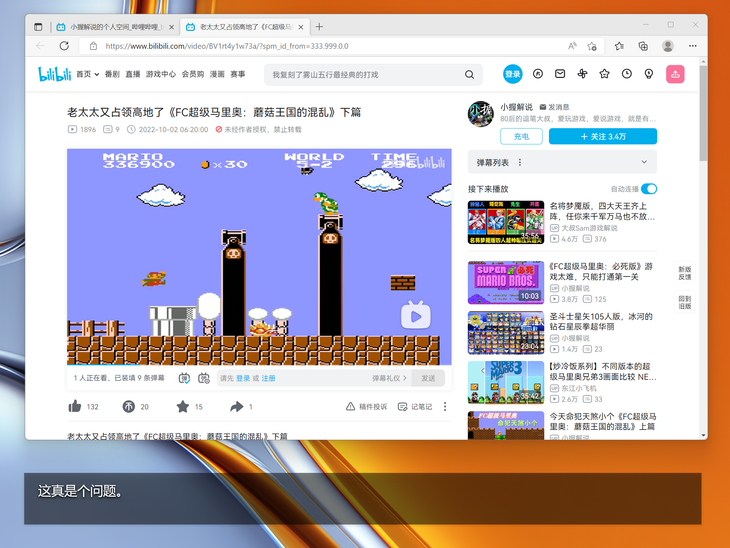
Task: Click 注册 link in danmaku input
Action: click(268, 378)
